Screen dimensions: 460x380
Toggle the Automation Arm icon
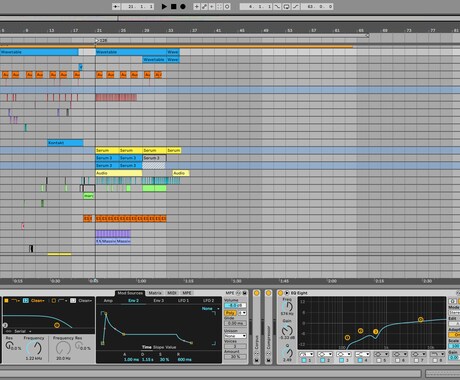(204, 6)
